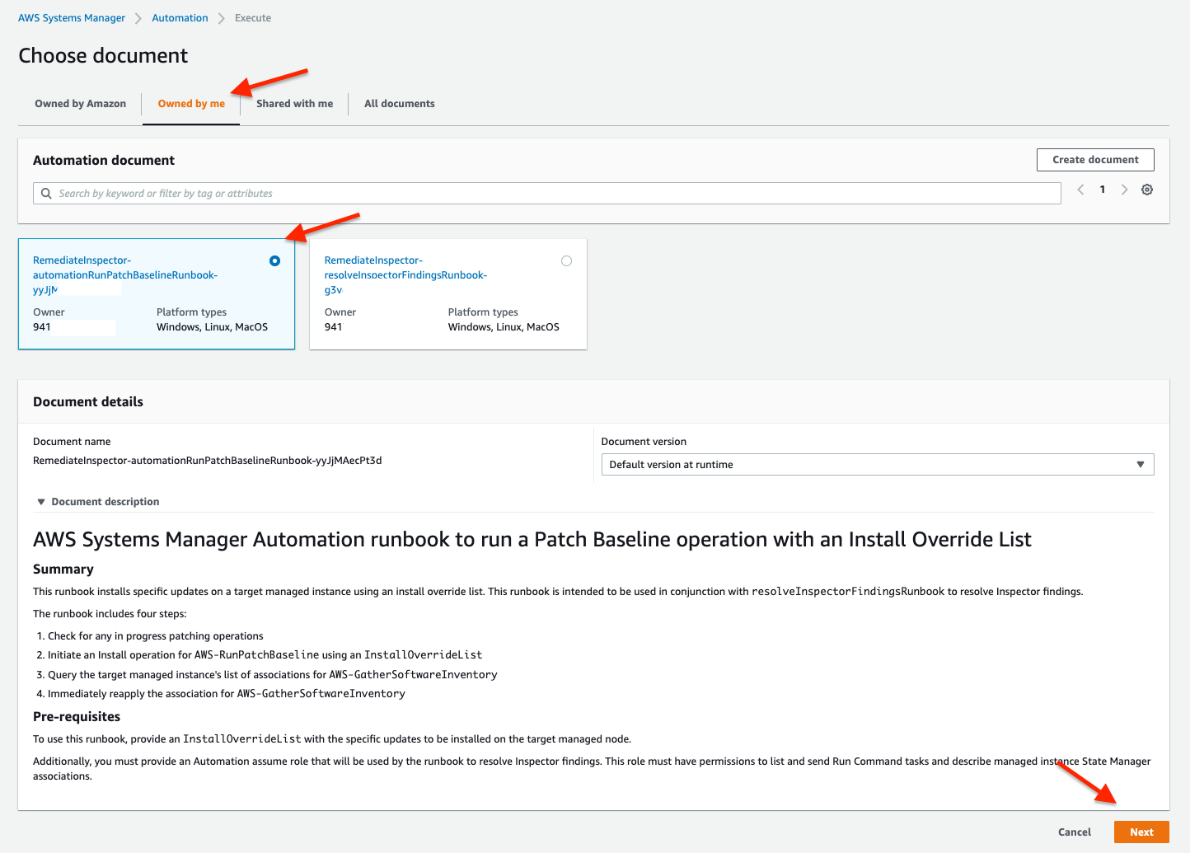The height and width of the screenshot is (853, 1190).
Task: Go to next page using right chevron
Action: (1124, 189)
